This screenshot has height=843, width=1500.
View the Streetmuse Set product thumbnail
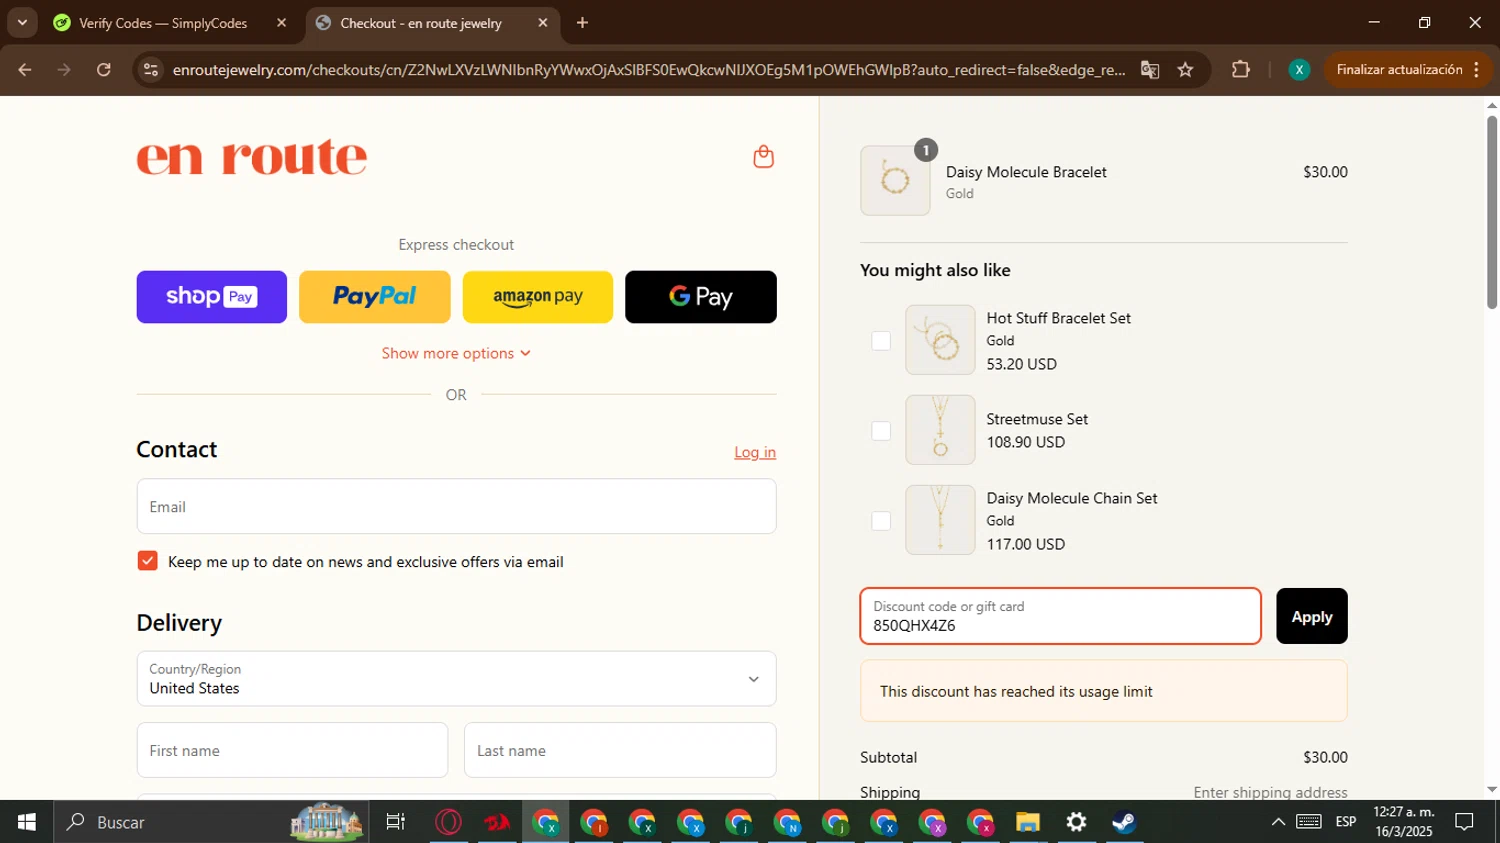point(940,430)
